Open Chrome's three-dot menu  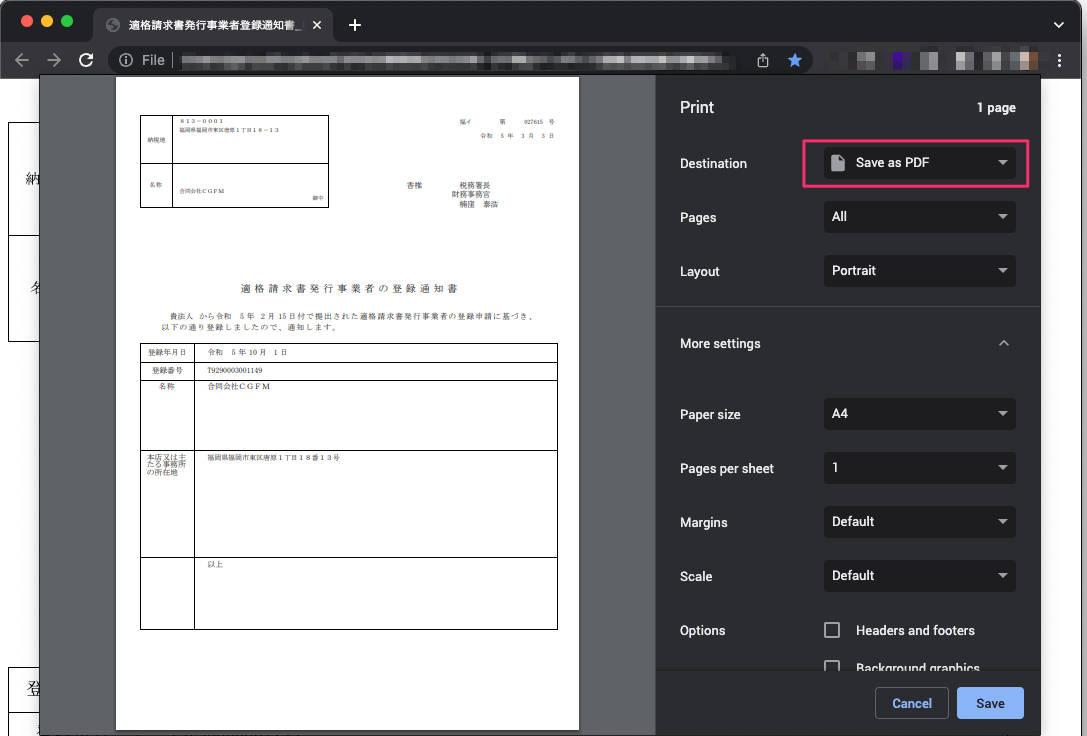pos(1059,60)
